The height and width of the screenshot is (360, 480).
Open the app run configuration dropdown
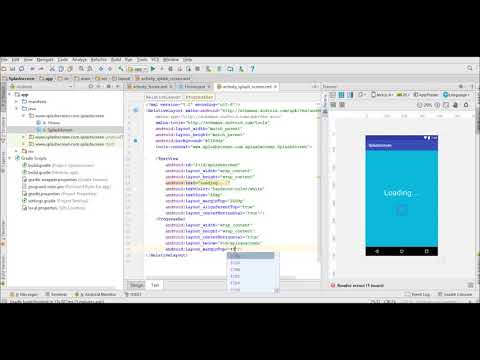coord(137,69)
